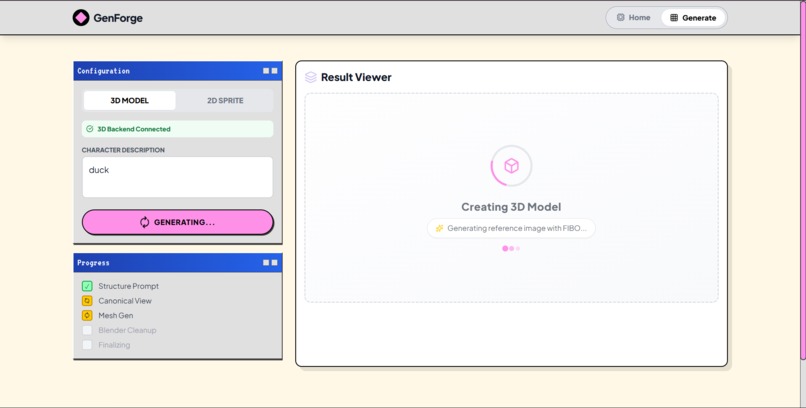
Task: Click second window control in Configuration title bar
Action: point(274,71)
